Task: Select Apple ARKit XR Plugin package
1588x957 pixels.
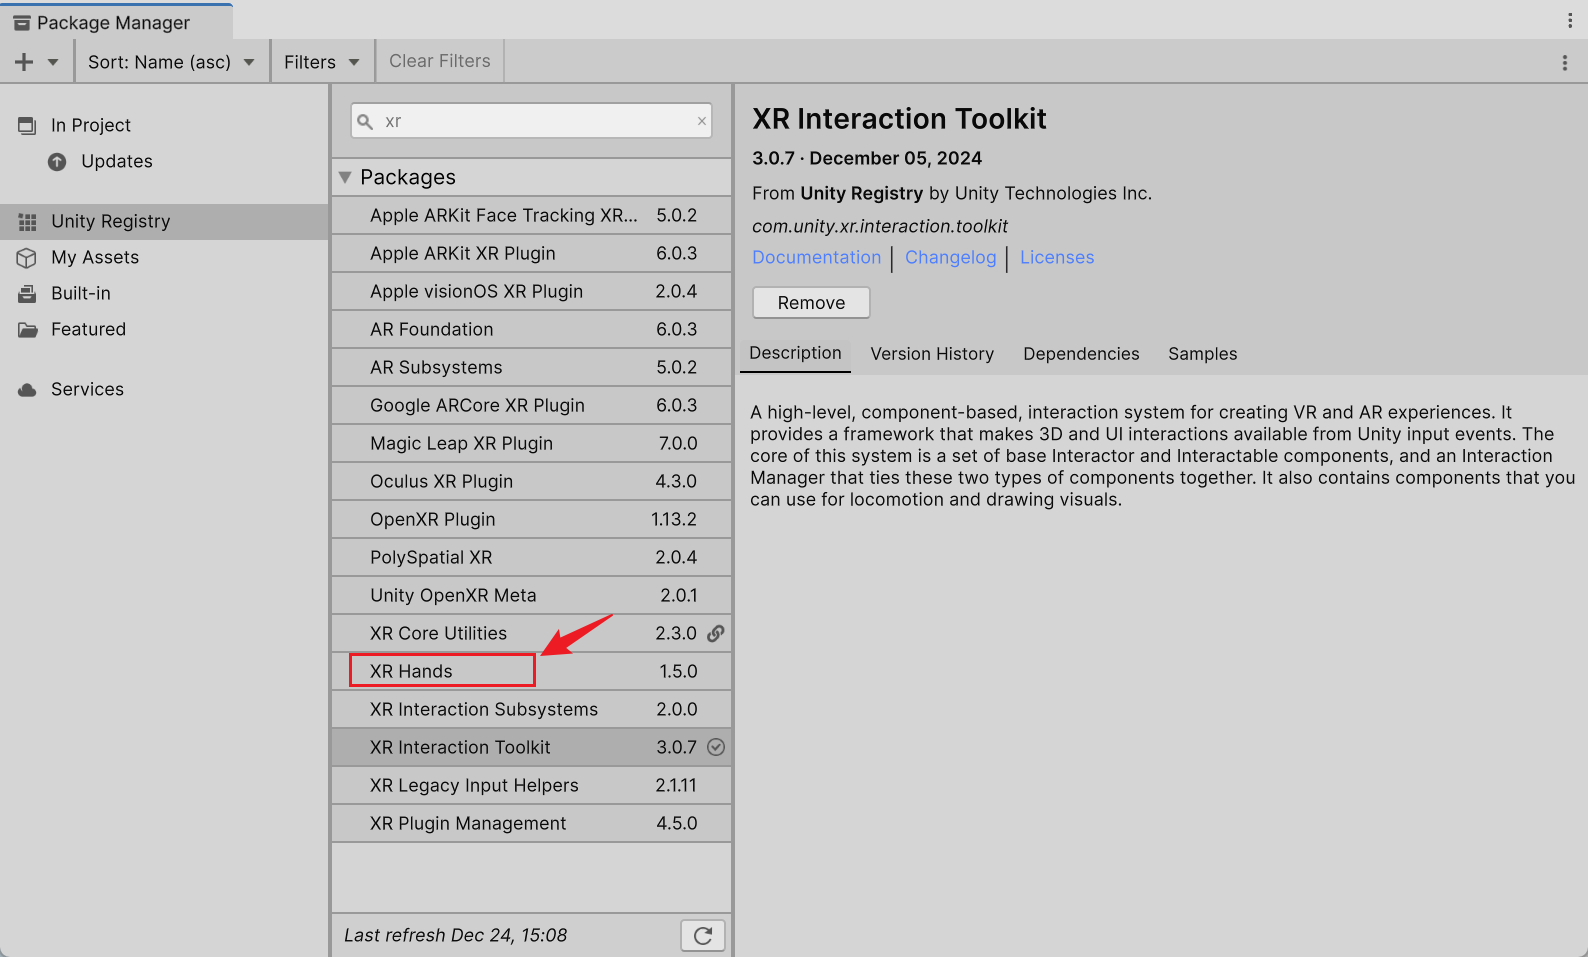Action: 531,253
